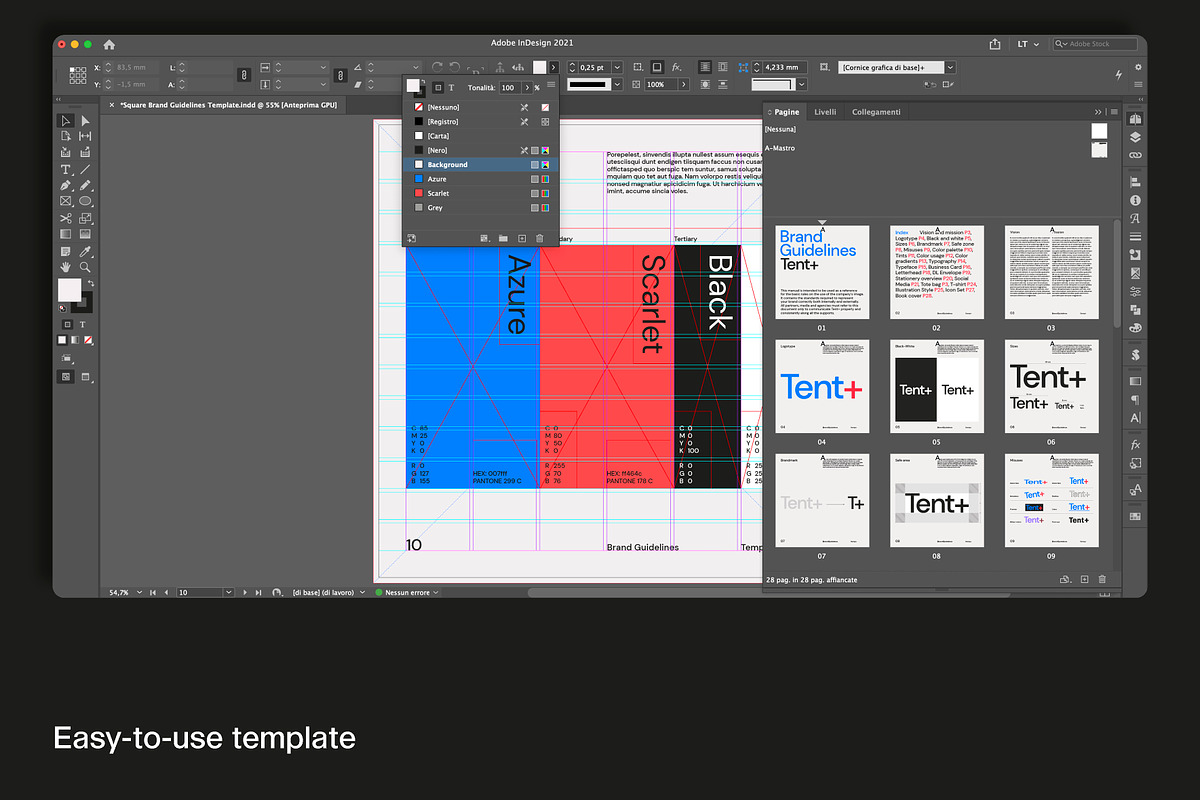Open the Links panel icon in the dock
The width and height of the screenshot is (1200, 800).
[1135, 156]
